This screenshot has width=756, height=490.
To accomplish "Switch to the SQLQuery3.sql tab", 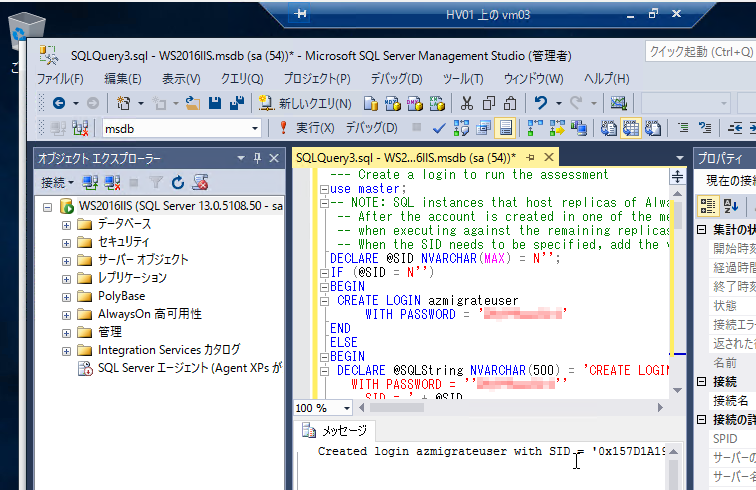I will pyautogui.click(x=406, y=158).
